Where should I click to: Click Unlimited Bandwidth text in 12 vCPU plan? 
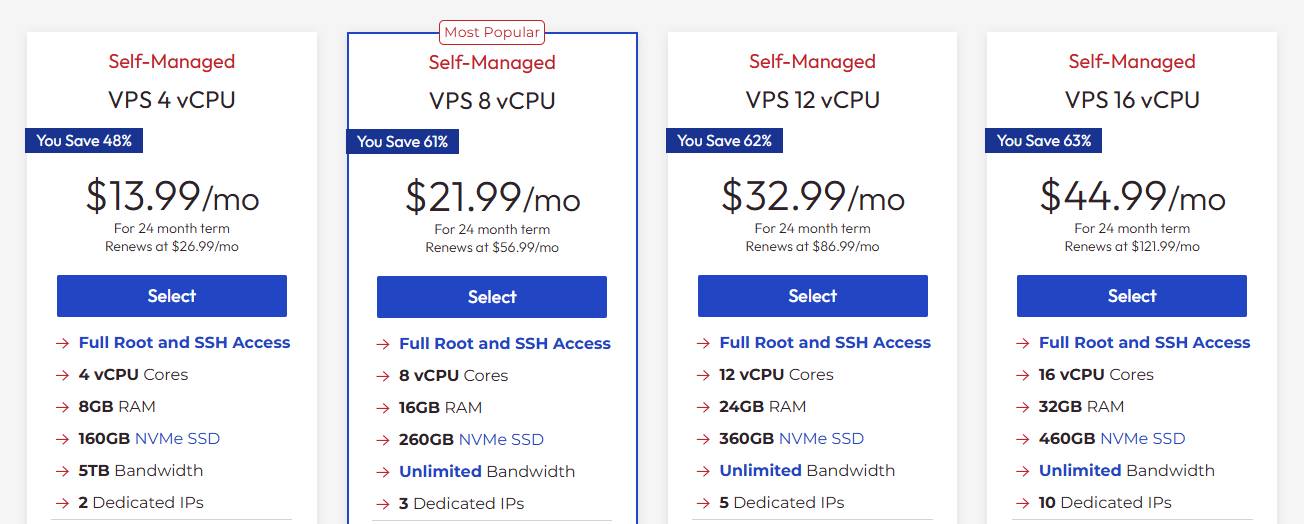tap(807, 470)
